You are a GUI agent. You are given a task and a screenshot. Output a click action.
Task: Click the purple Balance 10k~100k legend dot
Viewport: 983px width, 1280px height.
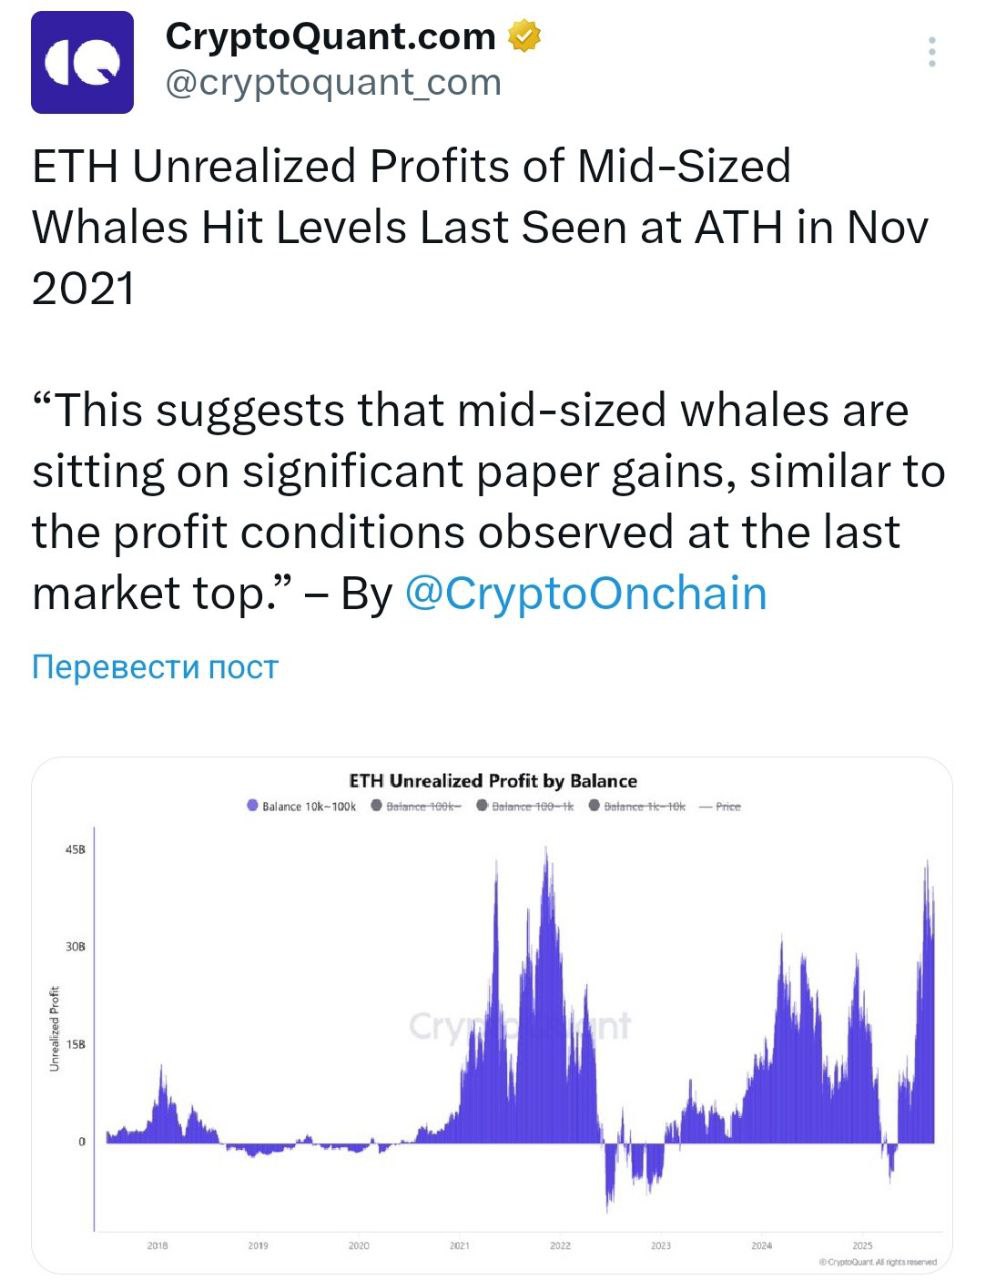pos(253,805)
